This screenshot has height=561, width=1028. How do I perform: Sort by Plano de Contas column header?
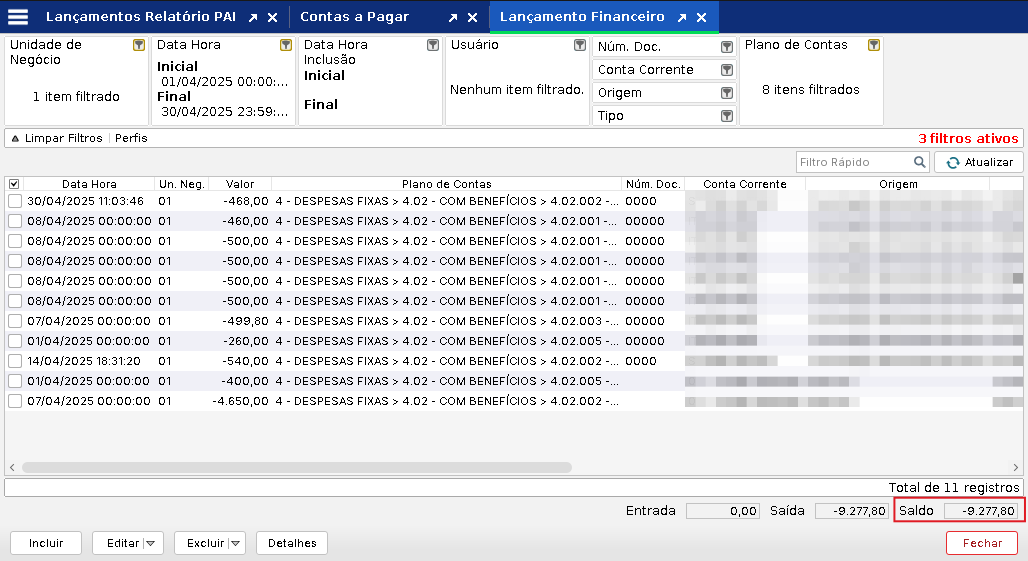[446, 184]
